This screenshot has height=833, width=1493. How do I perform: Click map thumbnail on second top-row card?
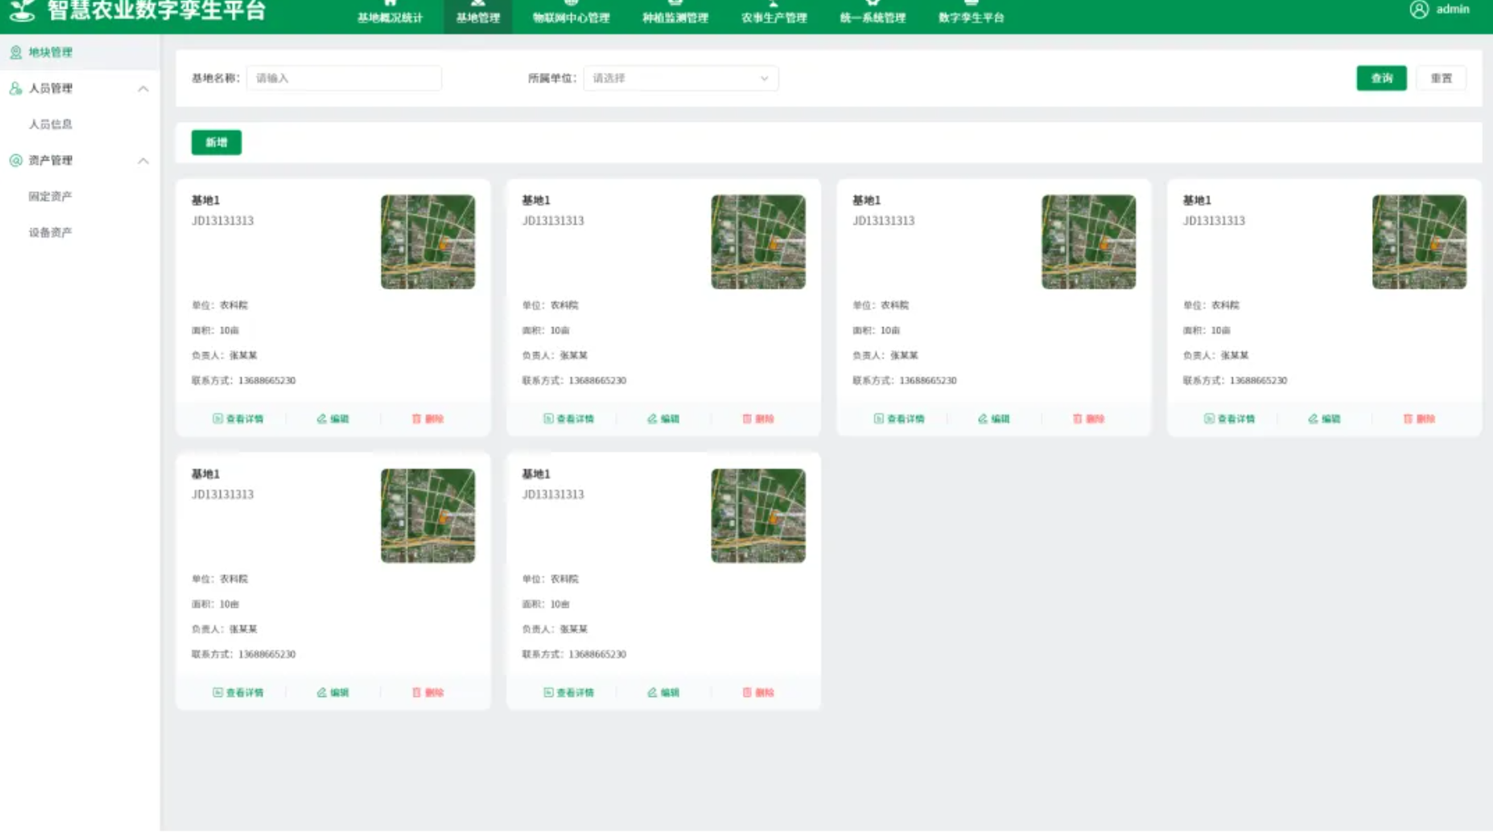(758, 242)
